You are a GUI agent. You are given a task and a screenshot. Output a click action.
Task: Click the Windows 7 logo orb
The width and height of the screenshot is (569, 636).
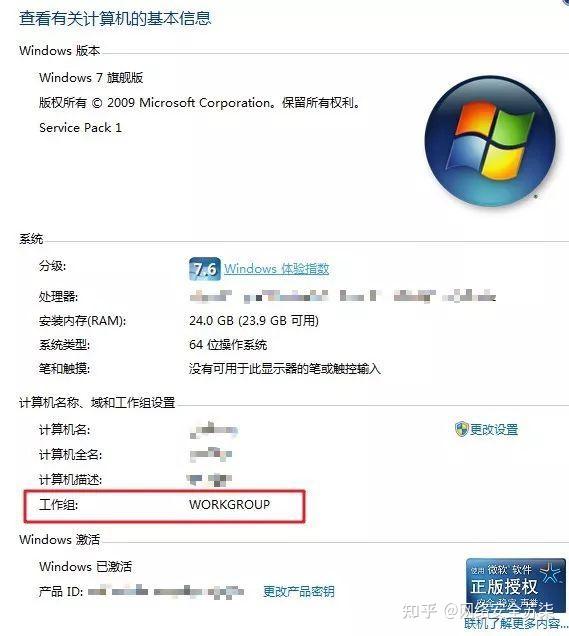pyautogui.click(x=490, y=141)
